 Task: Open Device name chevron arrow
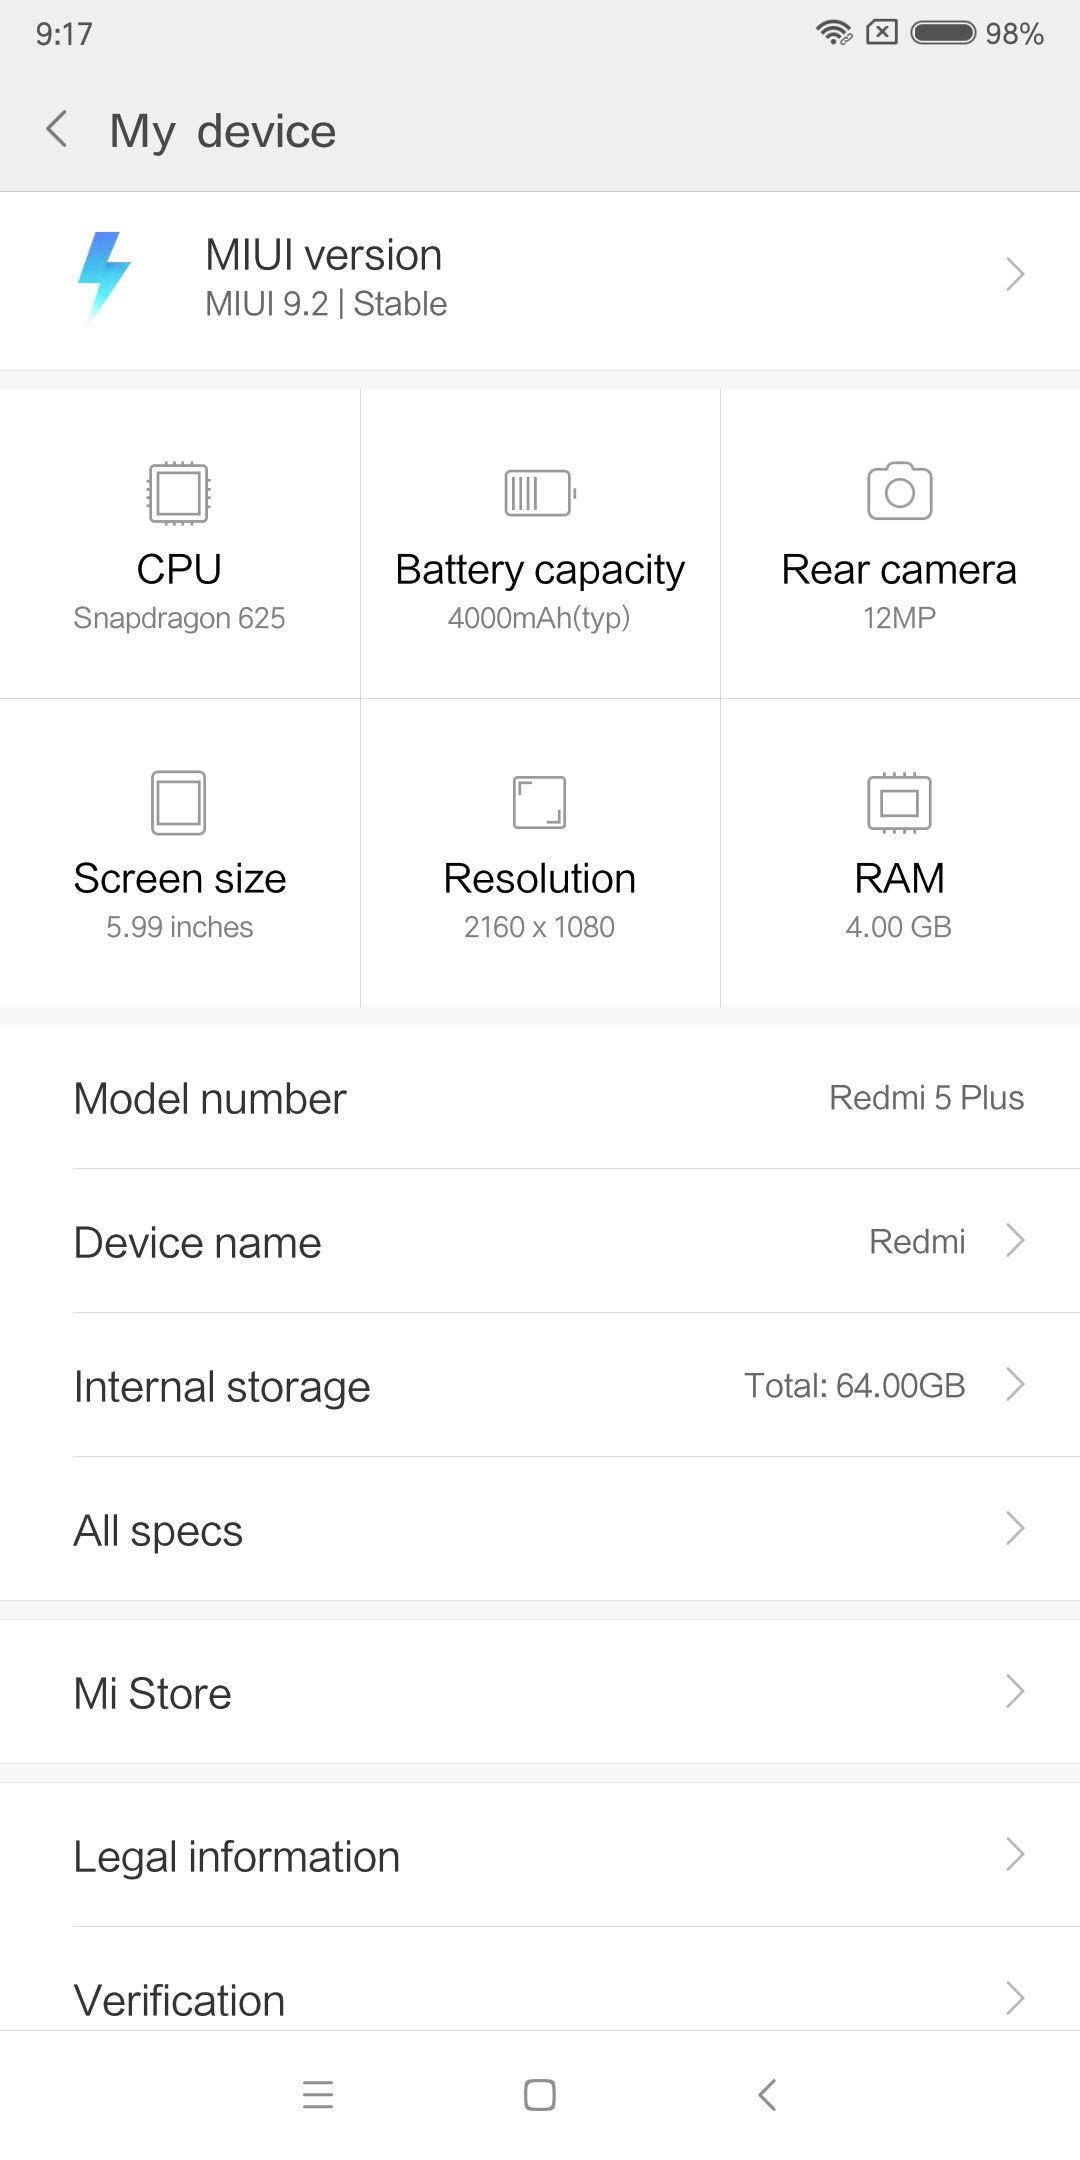pyautogui.click(x=1015, y=1241)
